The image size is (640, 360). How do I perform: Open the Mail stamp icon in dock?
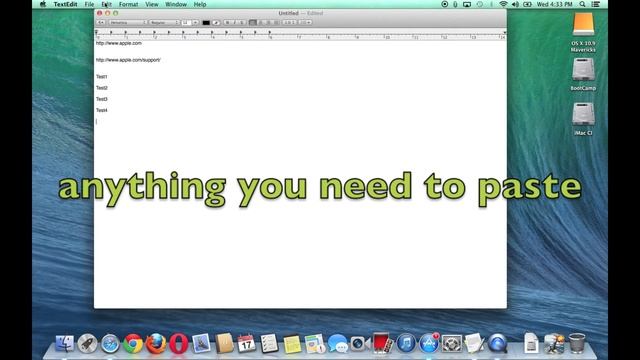click(201, 343)
